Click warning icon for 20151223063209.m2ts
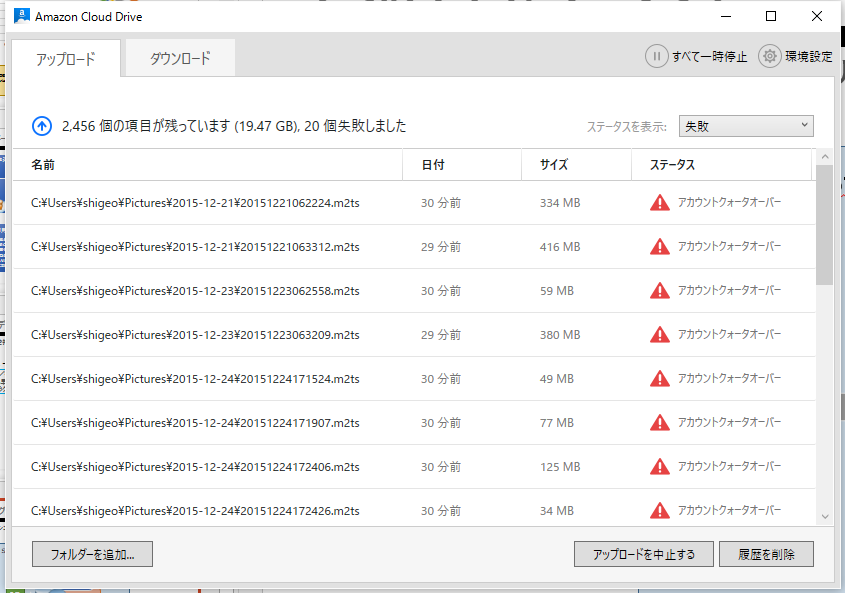 point(660,335)
